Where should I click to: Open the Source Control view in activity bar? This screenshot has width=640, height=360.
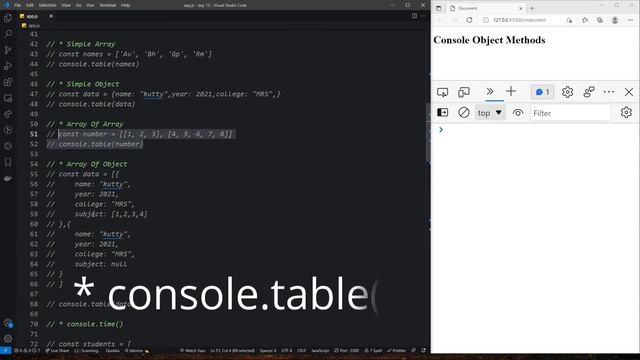8,50
